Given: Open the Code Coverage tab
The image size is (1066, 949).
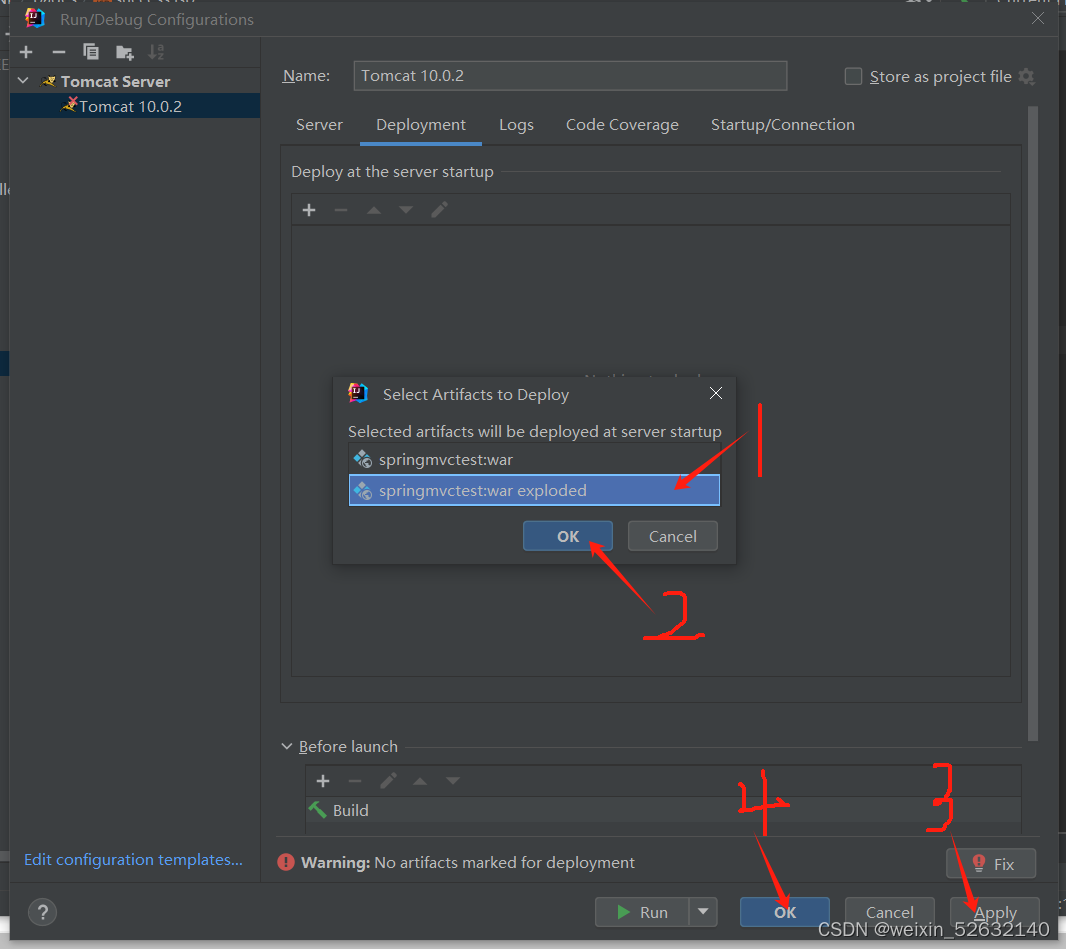Looking at the screenshot, I should pyautogui.click(x=622, y=124).
